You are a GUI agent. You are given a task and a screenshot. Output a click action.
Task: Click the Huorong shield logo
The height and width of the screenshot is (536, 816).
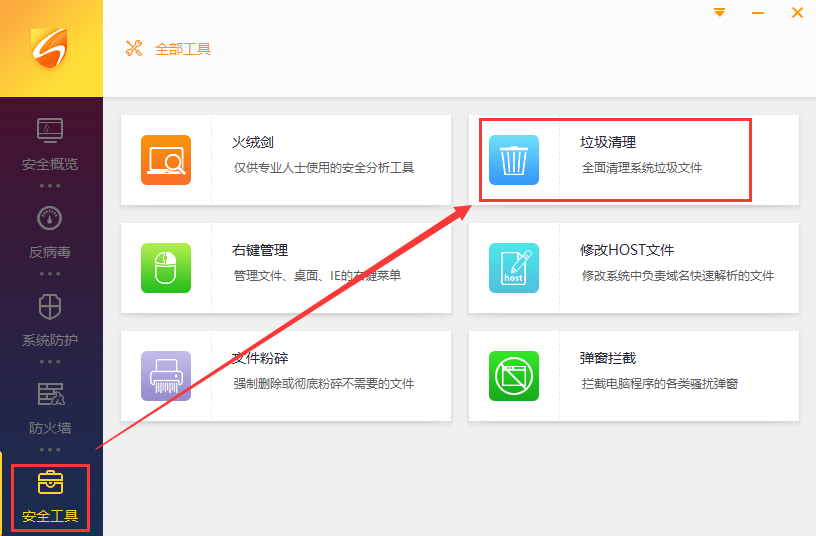click(49, 47)
